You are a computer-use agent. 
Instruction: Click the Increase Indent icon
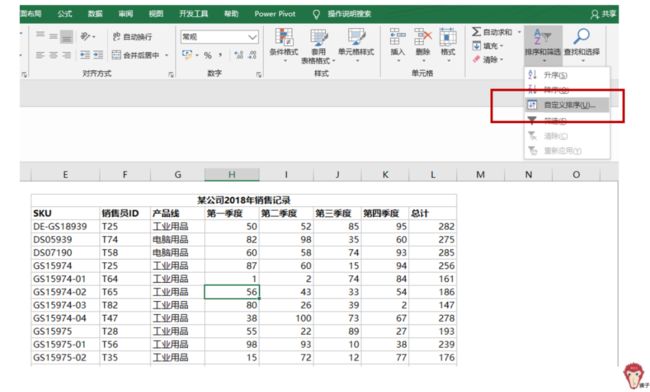click(98, 55)
